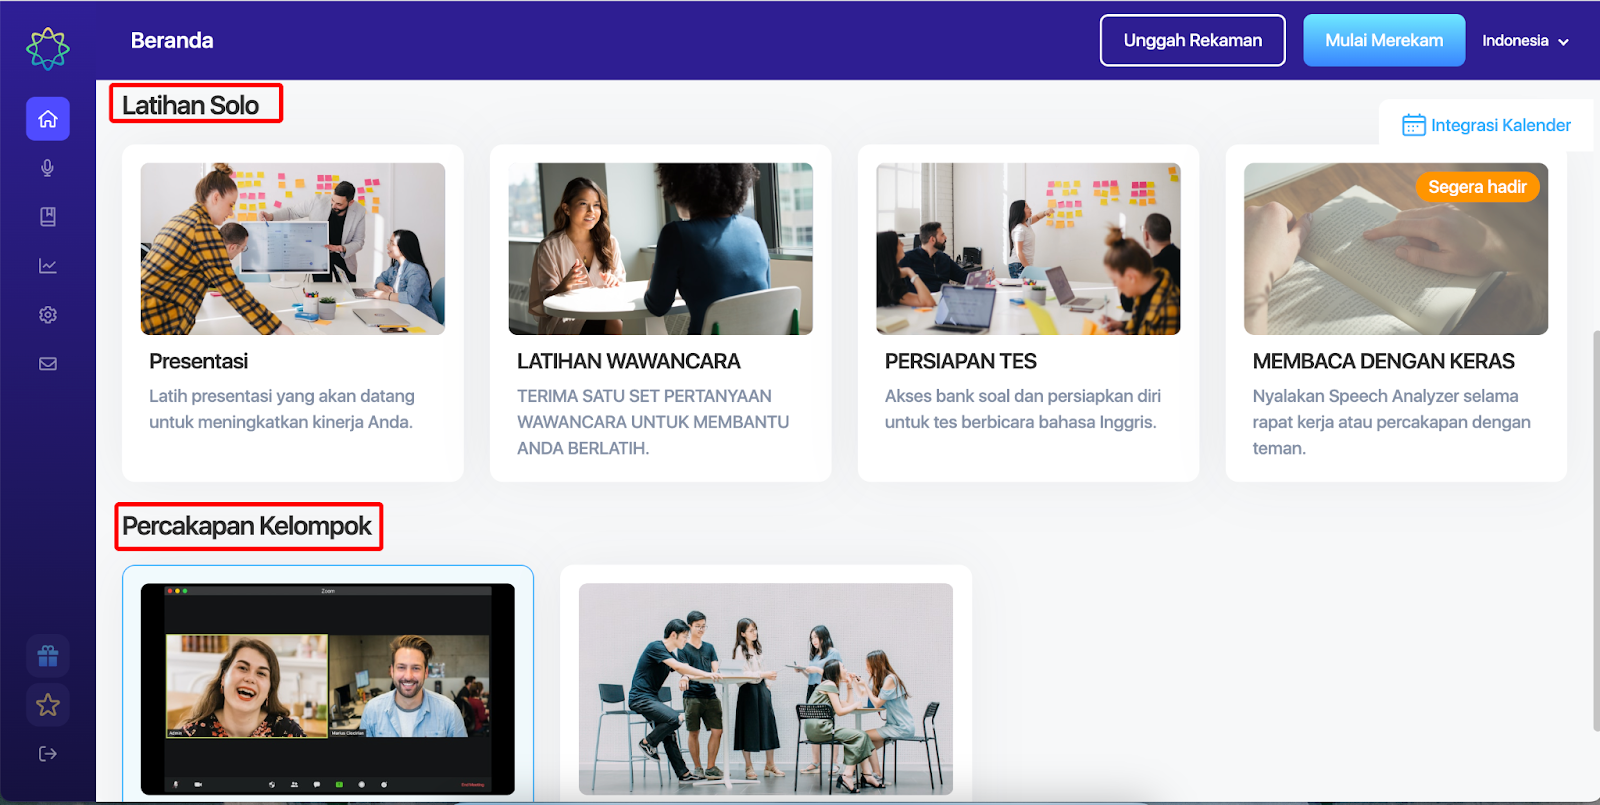The height and width of the screenshot is (805, 1600).
Task: Click the flower-shaped app logo
Action: [48, 48]
